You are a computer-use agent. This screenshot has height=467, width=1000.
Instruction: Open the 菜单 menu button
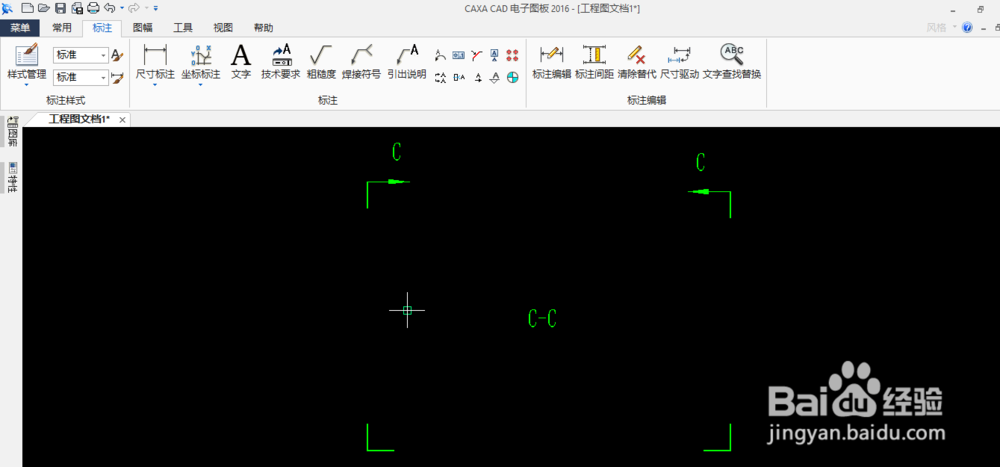tap(20, 28)
